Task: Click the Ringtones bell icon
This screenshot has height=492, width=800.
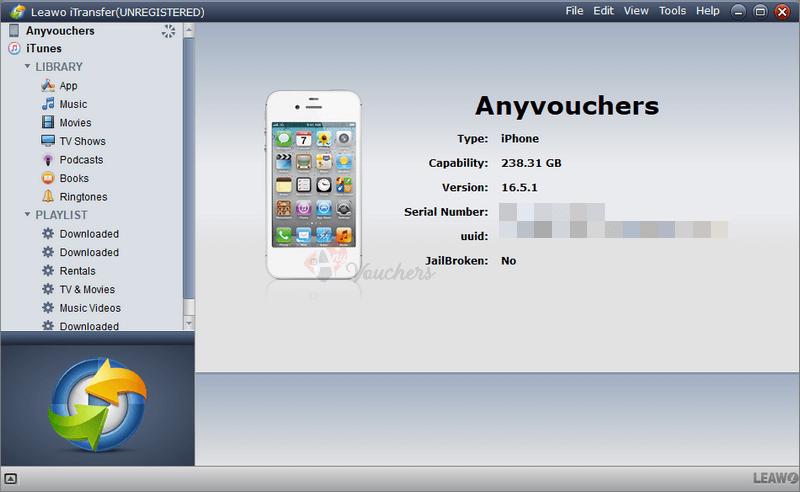Action: tap(48, 197)
